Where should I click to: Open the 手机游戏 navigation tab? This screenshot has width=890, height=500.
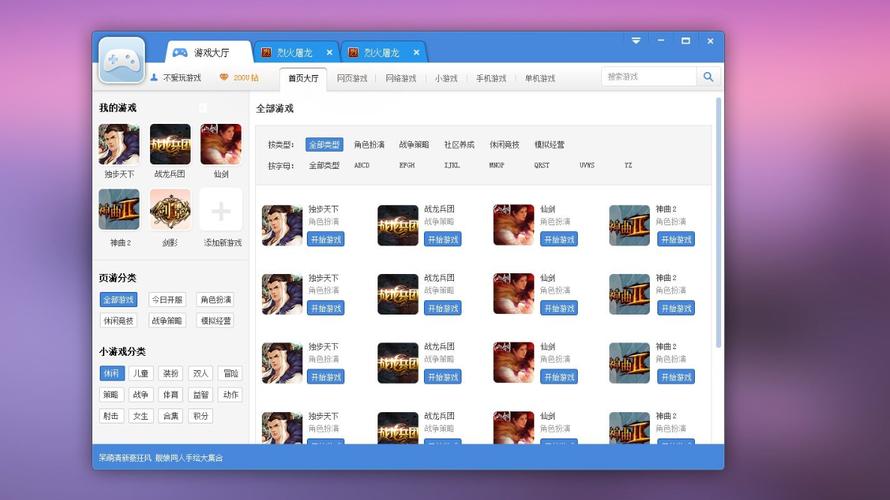tap(491, 78)
